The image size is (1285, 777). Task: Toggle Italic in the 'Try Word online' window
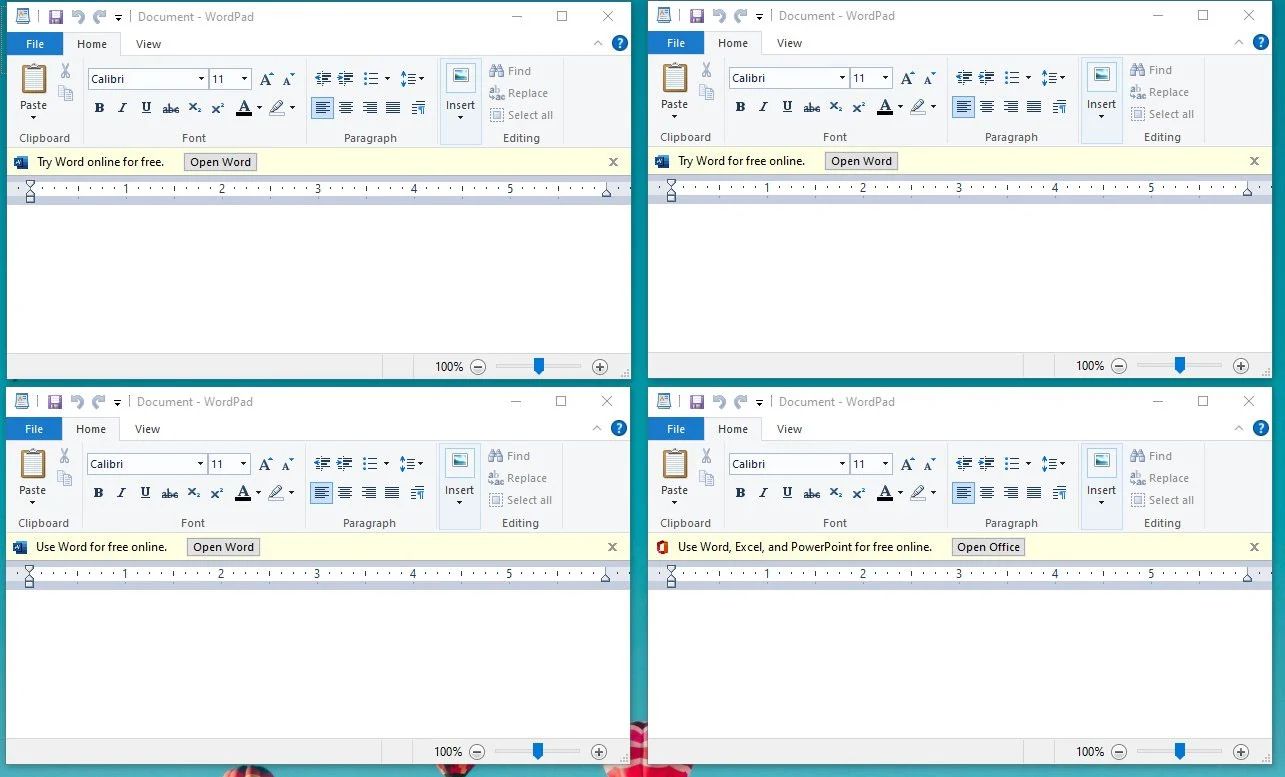pyautogui.click(x=123, y=108)
